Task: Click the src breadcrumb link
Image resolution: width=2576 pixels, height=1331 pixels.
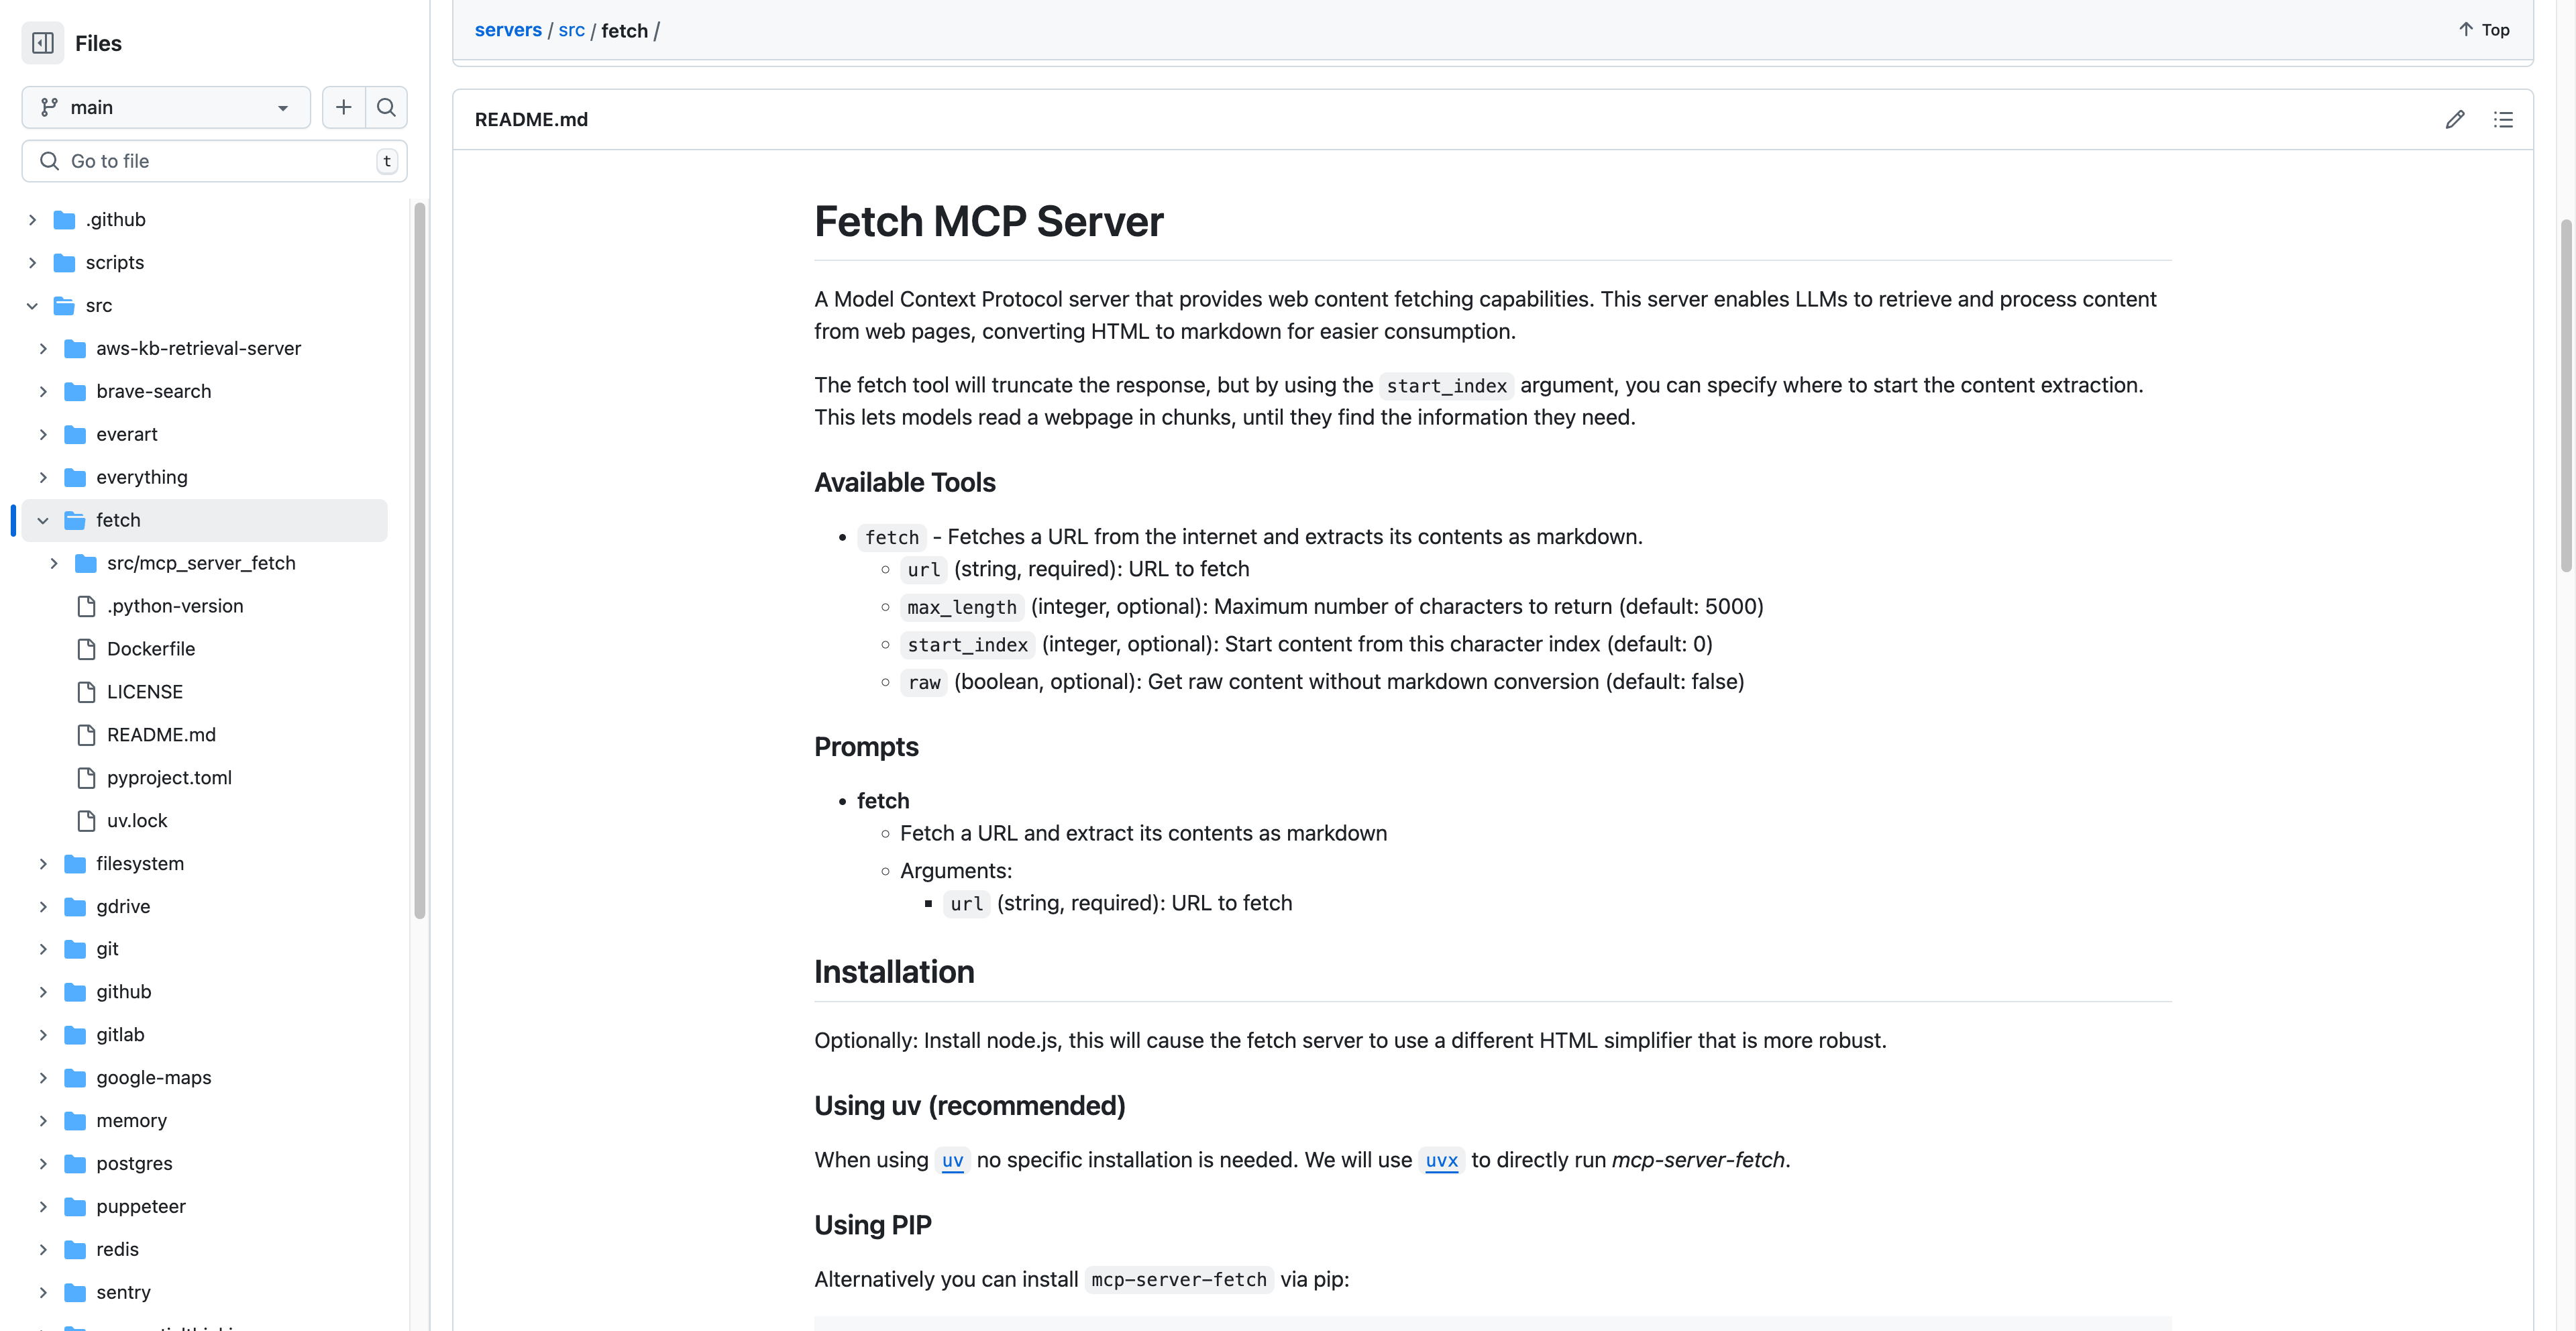Action: [x=571, y=30]
